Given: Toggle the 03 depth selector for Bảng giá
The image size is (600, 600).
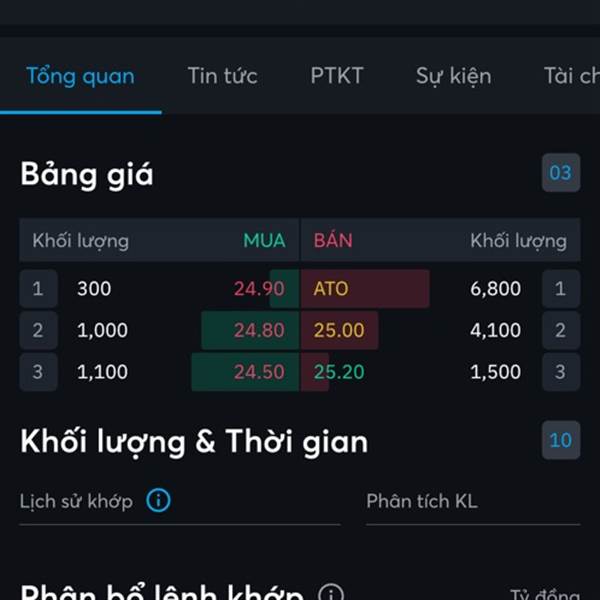Looking at the screenshot, I should pos(561,173).
